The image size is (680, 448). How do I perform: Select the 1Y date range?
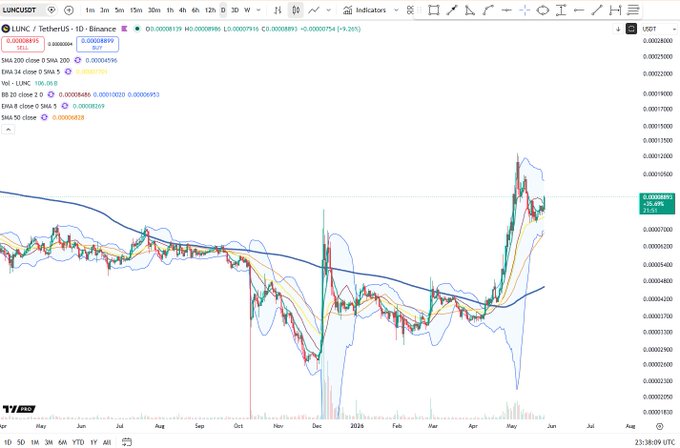pos(93,442)
